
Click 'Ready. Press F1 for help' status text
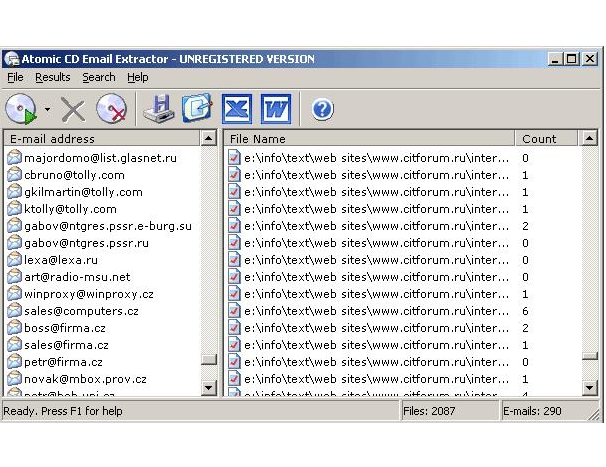63,411
